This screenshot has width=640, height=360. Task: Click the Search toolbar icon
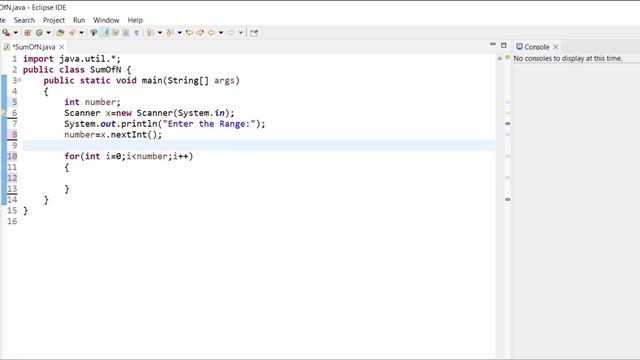(72, 33)
